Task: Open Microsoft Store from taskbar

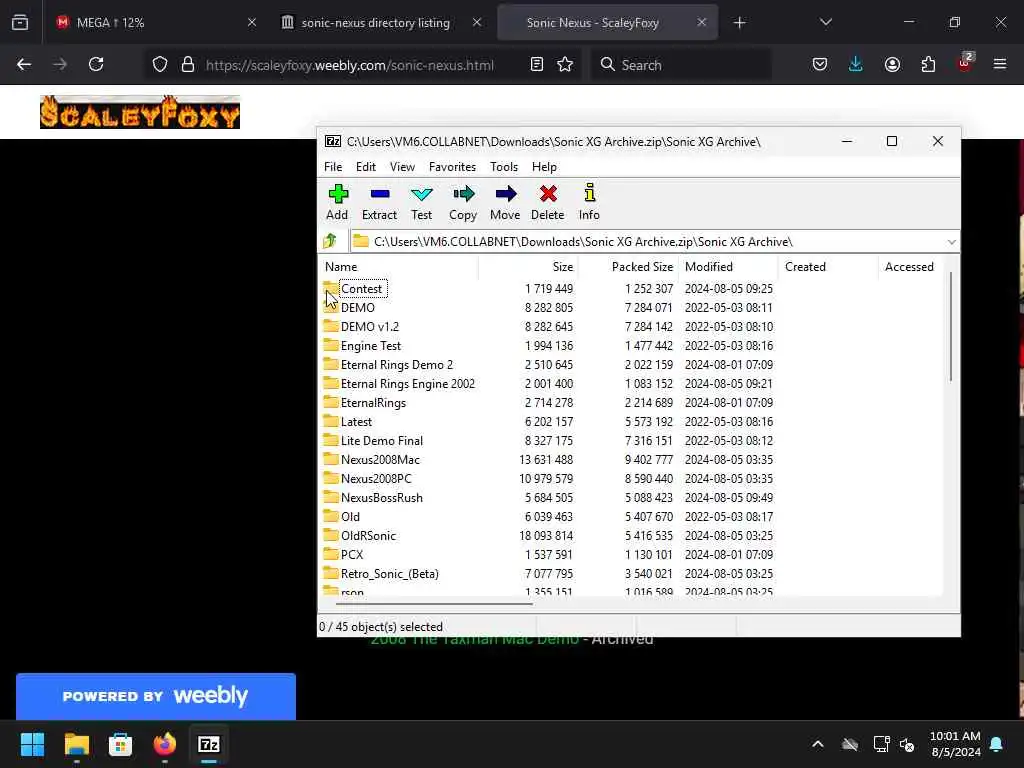Action: click(x=120, y=744)
